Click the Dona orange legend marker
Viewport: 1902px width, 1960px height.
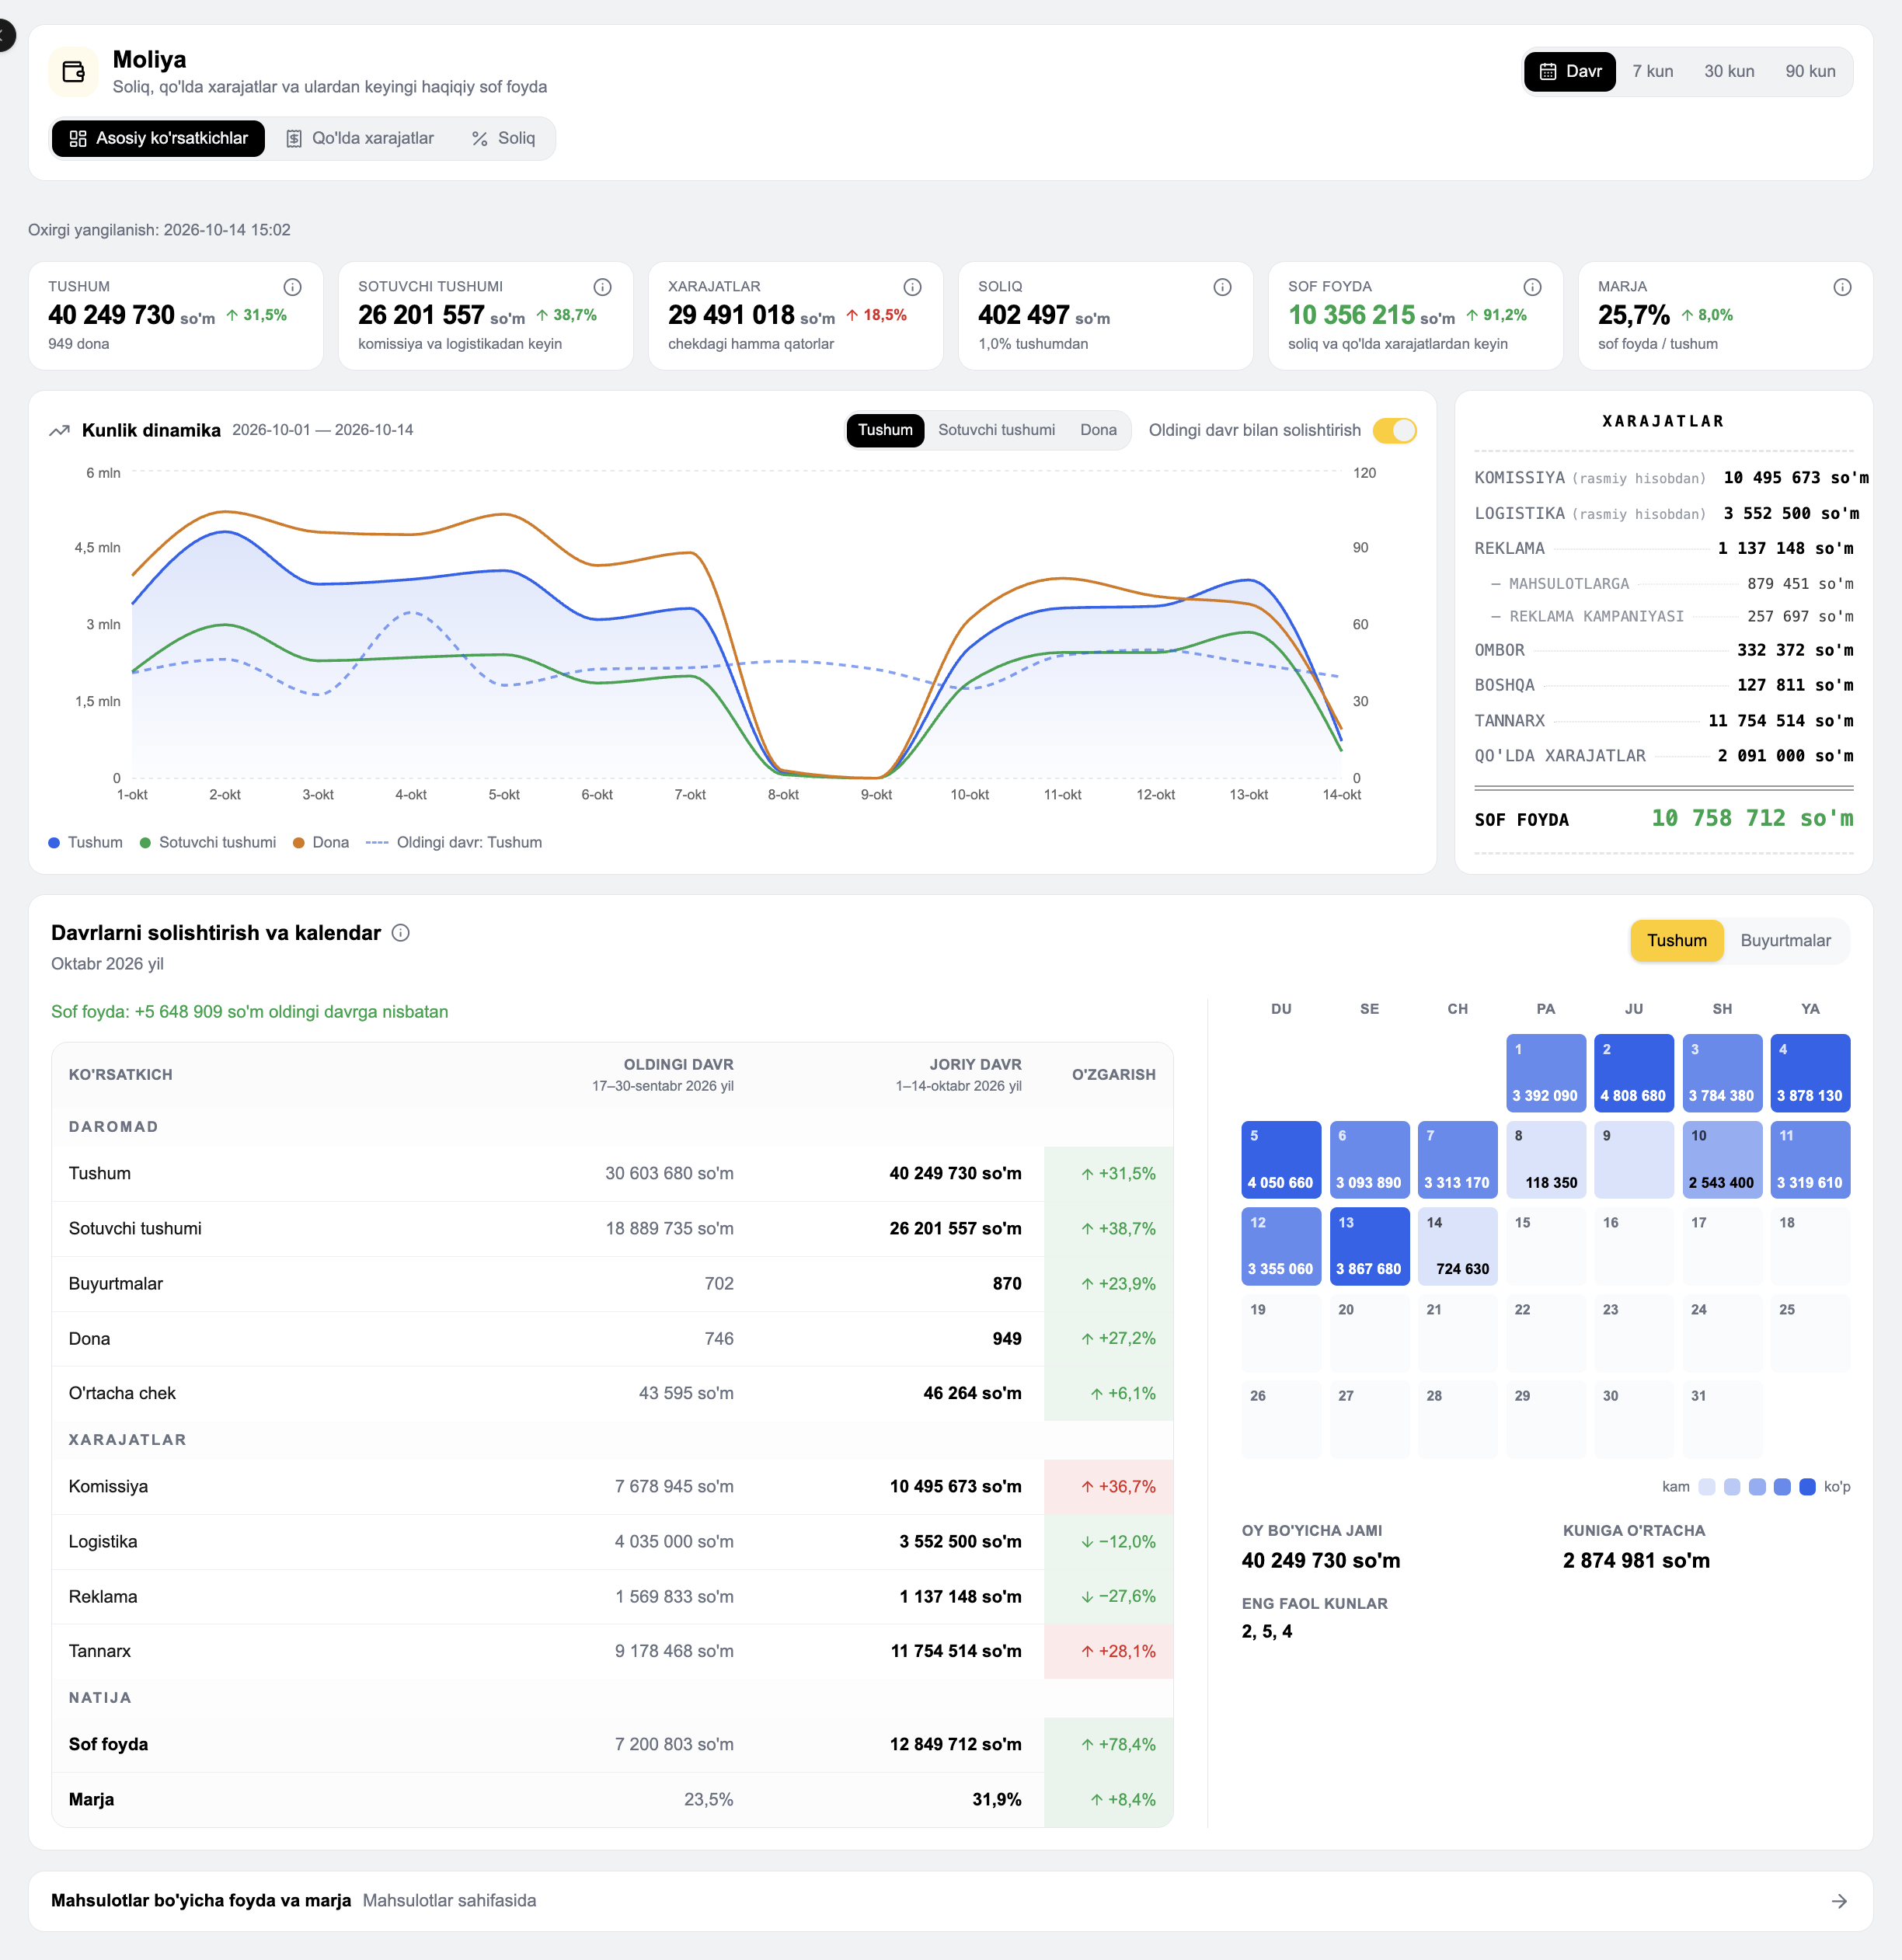pyautogui.click(x=298, y=843)
